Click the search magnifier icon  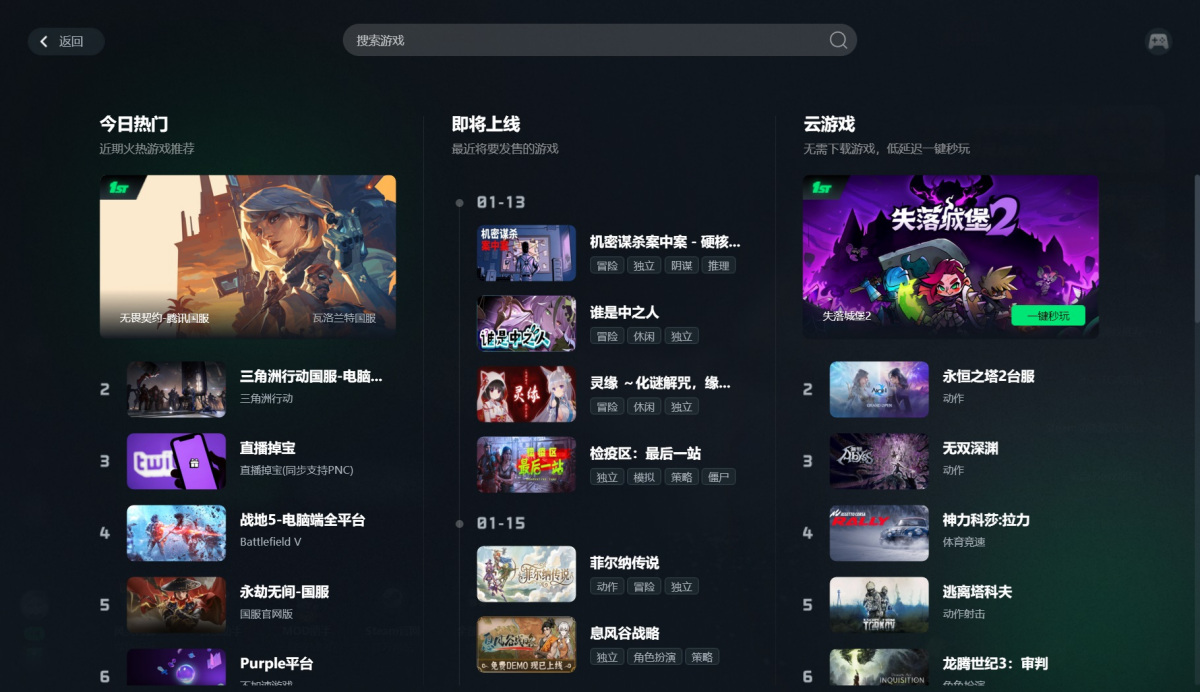[838, 40]
